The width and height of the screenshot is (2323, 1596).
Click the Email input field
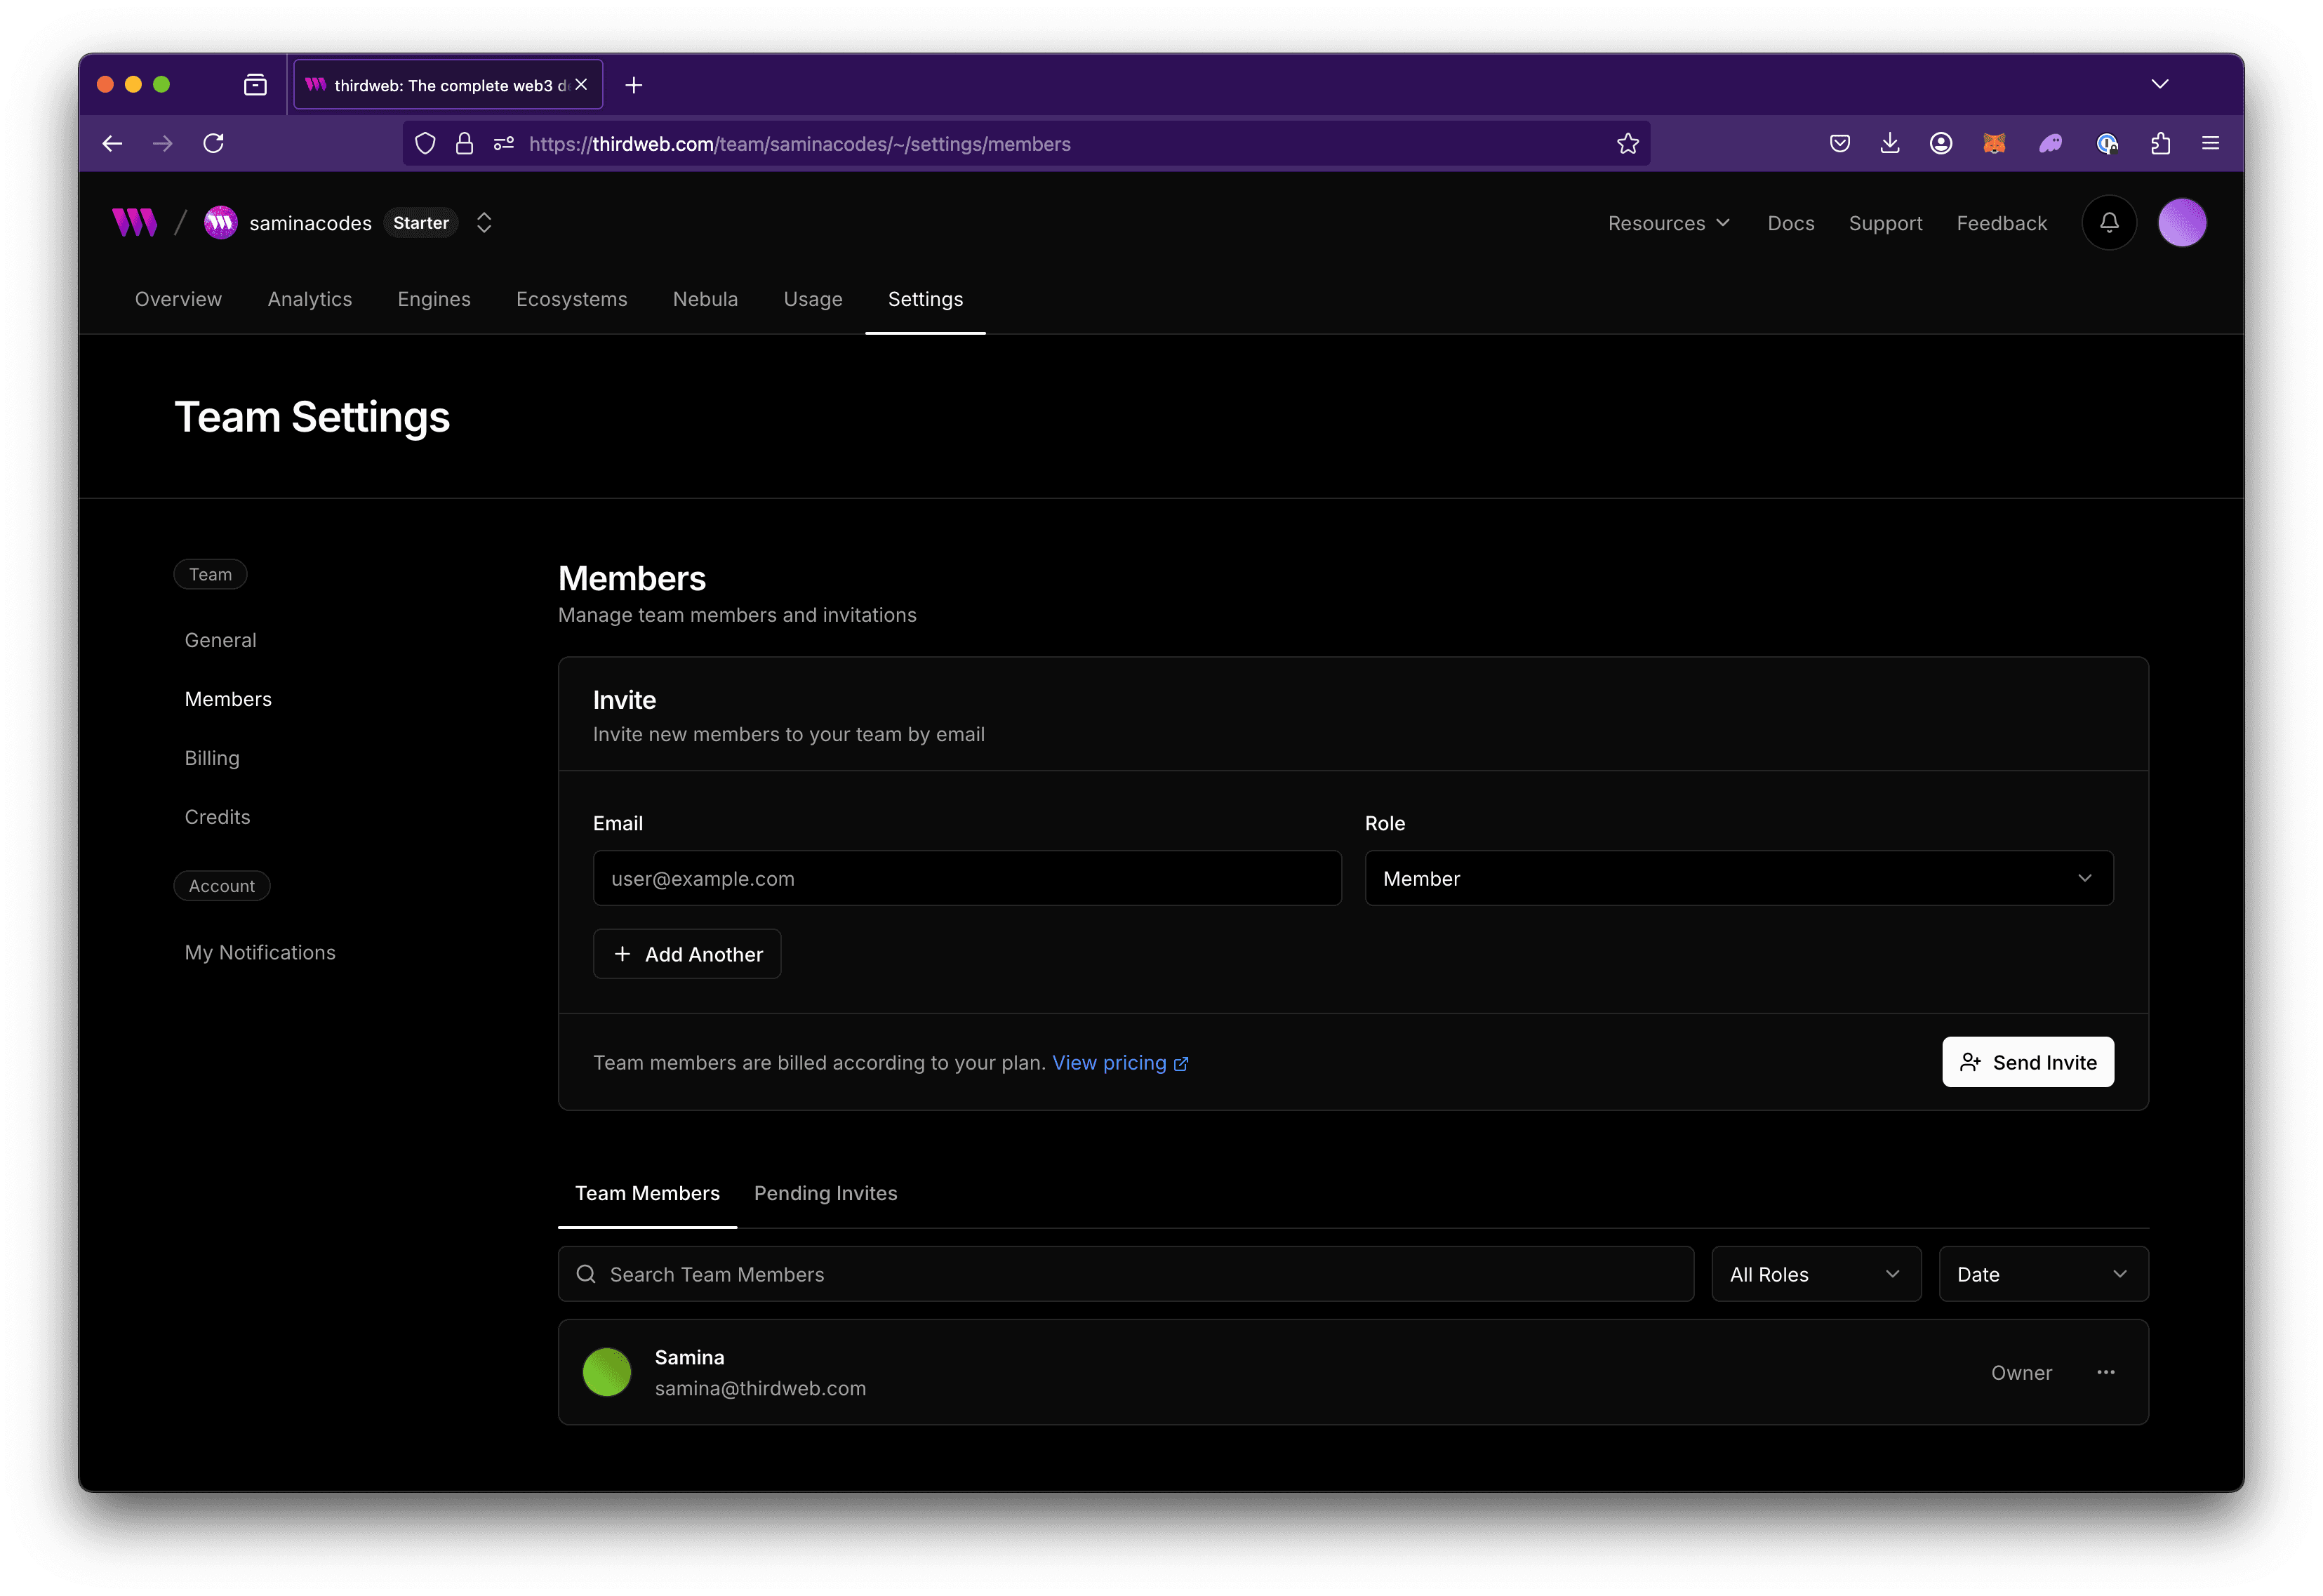(x=966, y=878)
